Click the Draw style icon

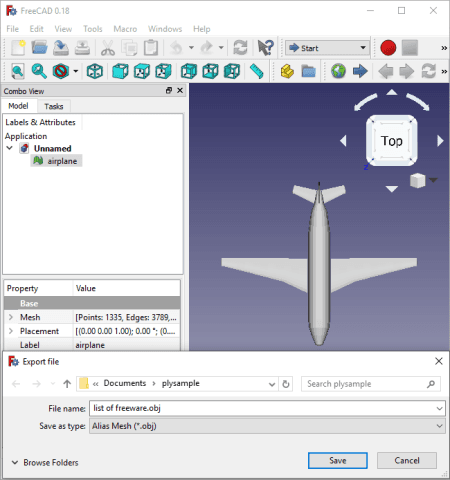[x=61, y=71]
